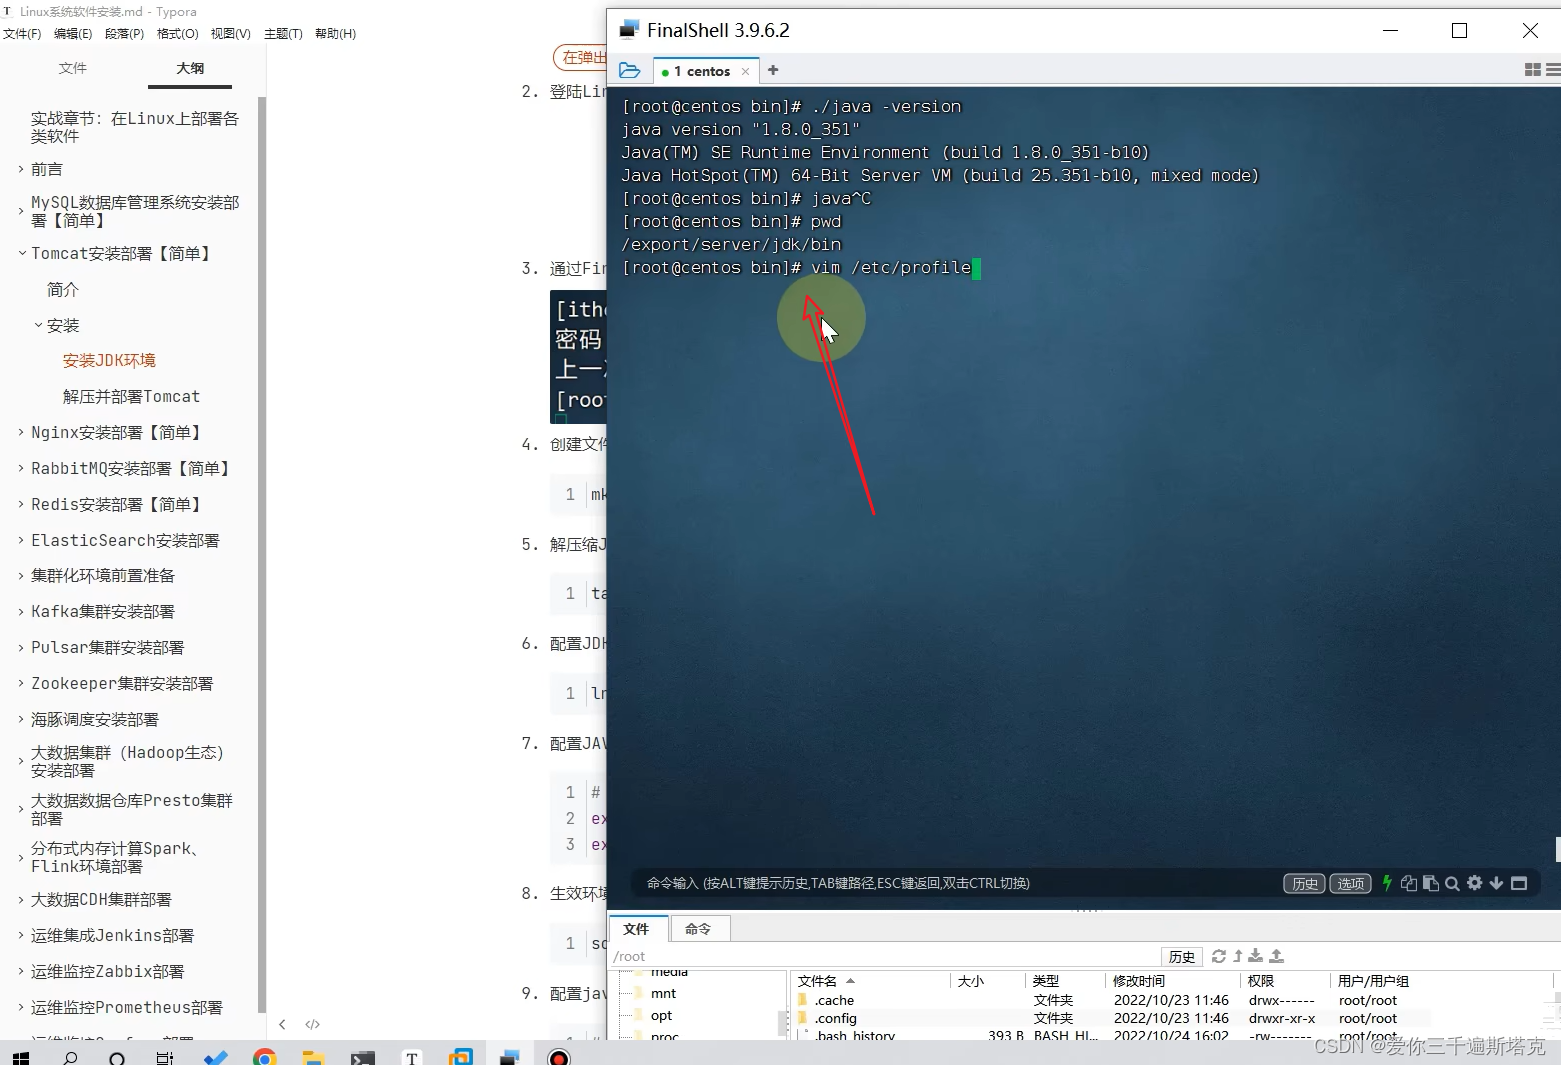Click the /root path input field
The height and width of the screenshot is (1065, 1561).
(x=884, y=956)
